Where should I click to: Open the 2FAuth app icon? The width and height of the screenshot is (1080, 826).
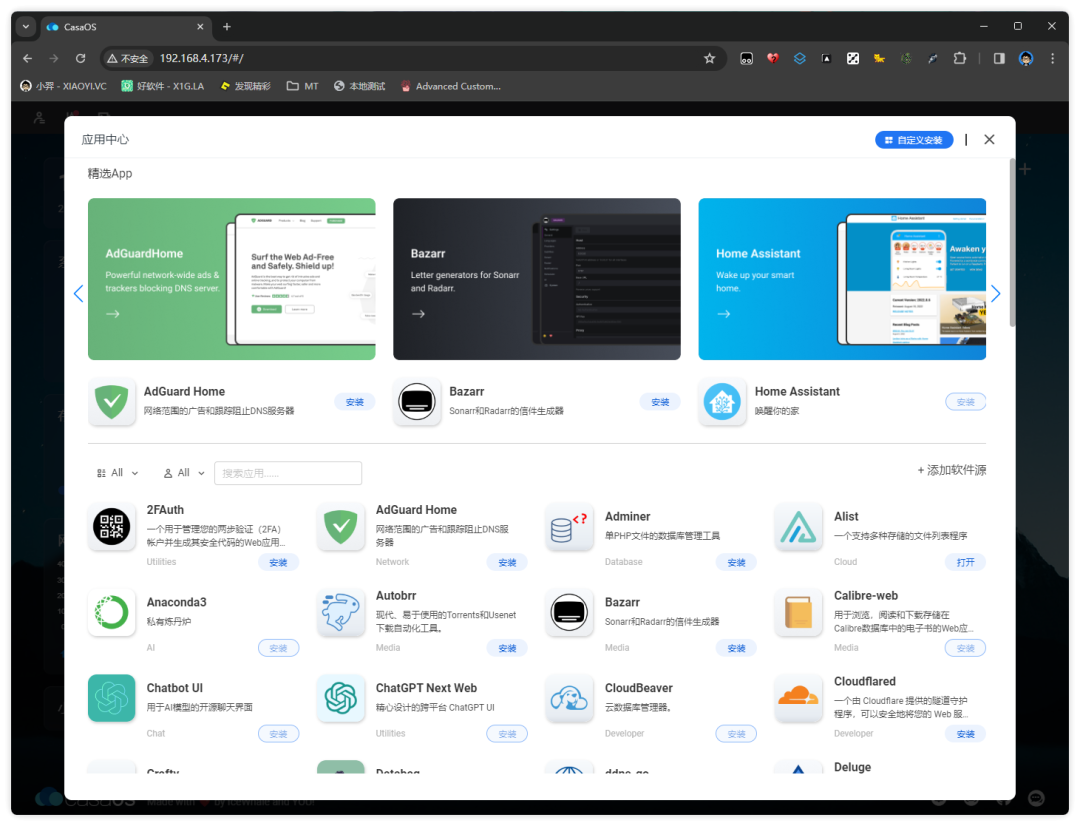(x=112, y=527)
